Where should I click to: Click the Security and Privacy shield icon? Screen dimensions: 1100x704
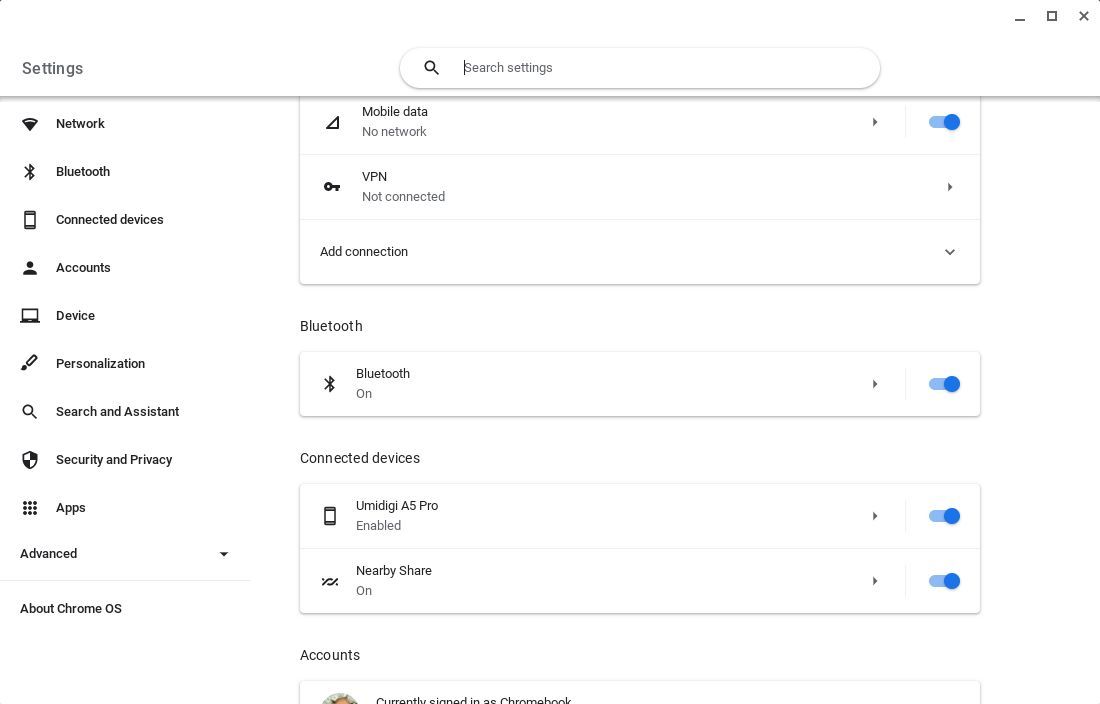[30, 459]
